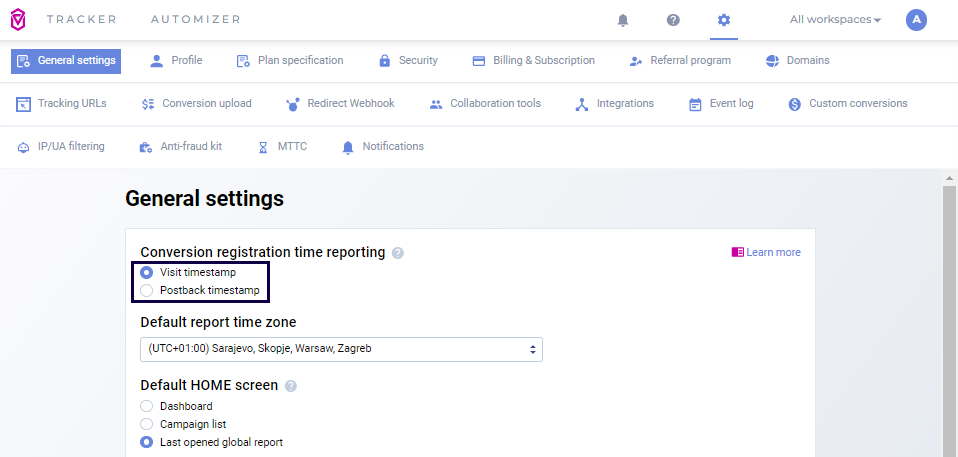Screen dimensions: 958x457
Task: Go to Domains section
Action: (797, 60)
